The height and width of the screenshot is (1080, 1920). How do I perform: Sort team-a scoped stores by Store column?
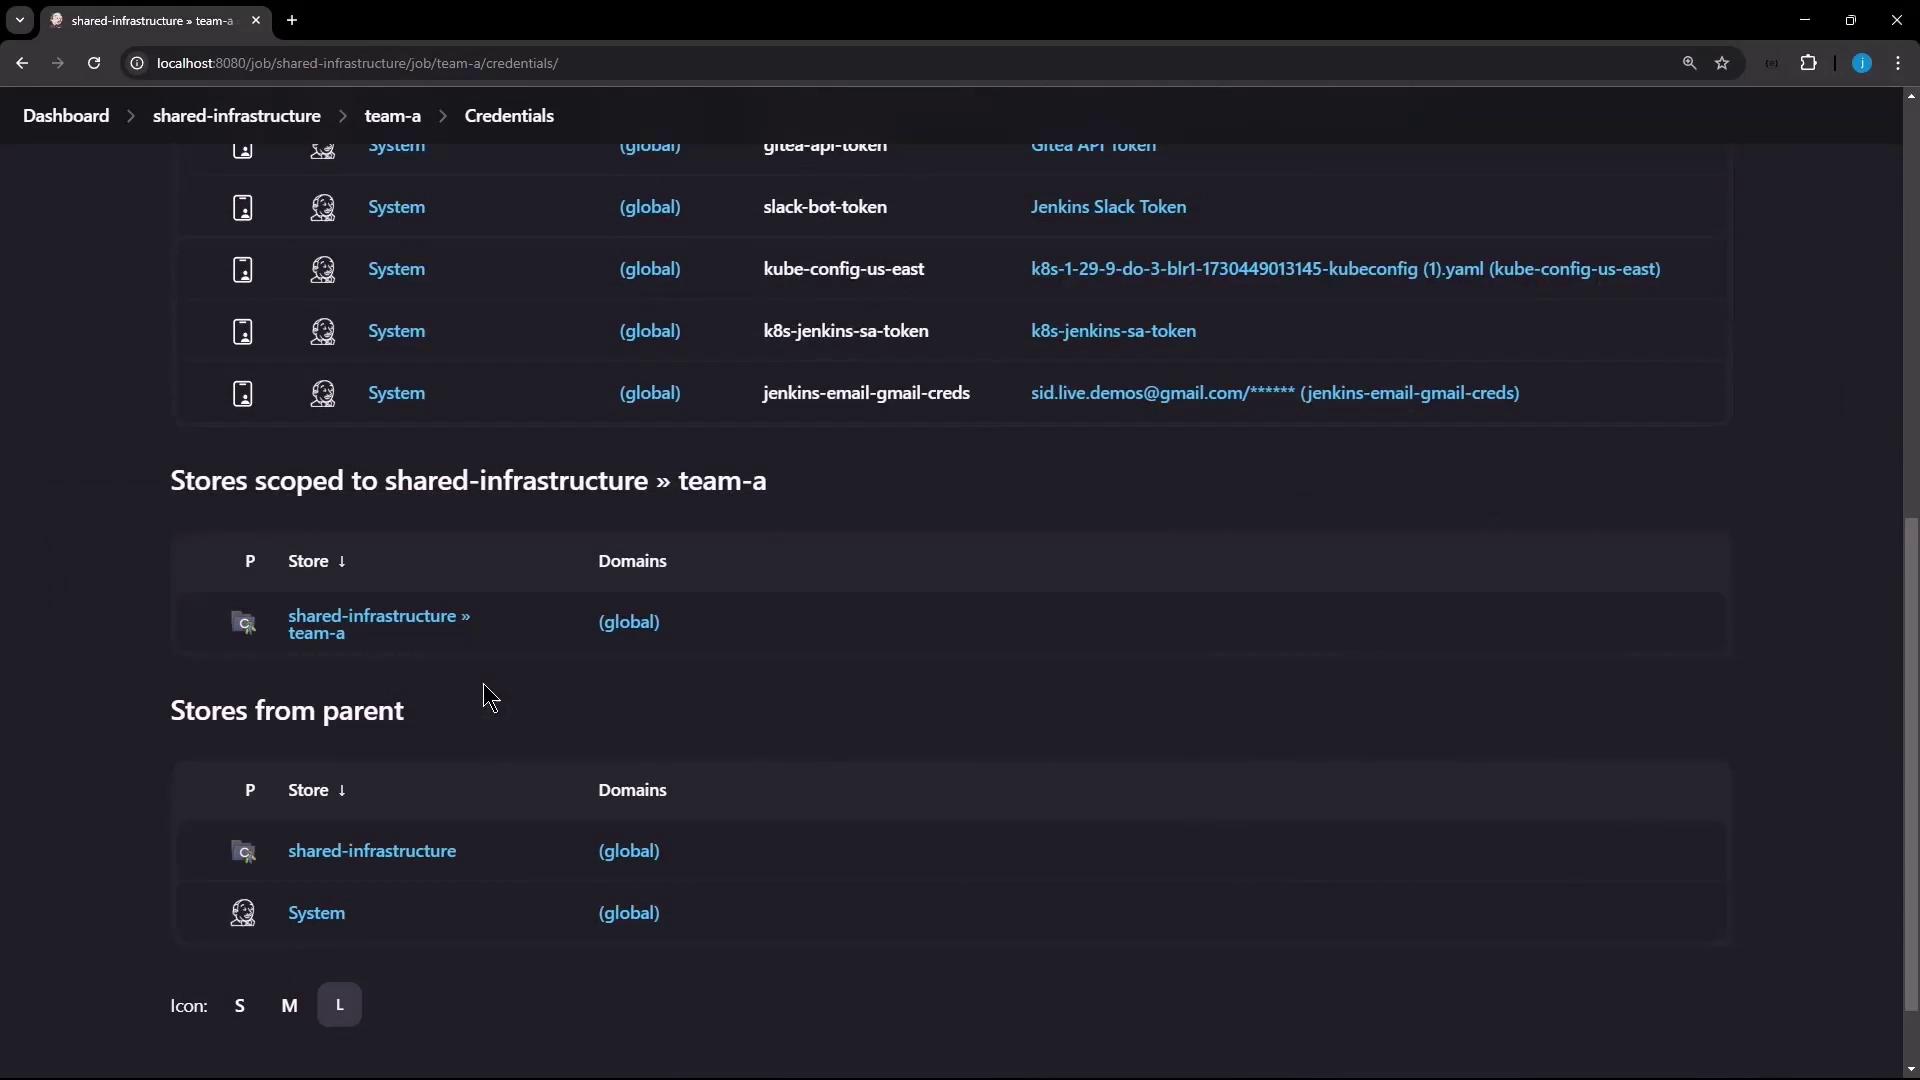pyautogui.click(x=317, y=561)
